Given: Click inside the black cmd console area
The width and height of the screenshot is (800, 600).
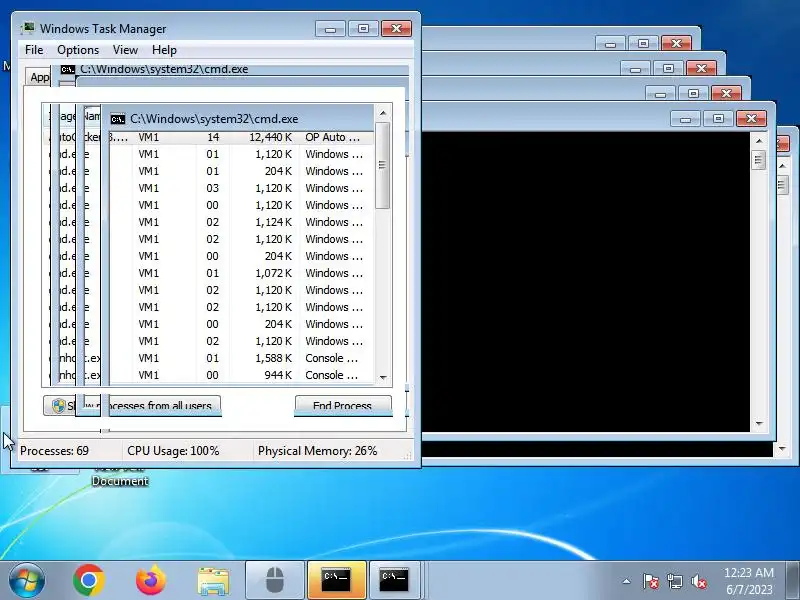Looking at the screenshot, I should pyautogui.click(x=586, y=282).
